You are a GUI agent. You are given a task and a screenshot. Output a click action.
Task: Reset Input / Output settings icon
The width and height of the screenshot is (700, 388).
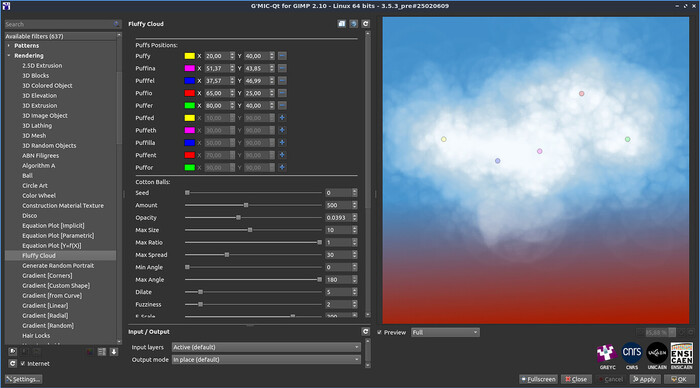coord(365,331)
